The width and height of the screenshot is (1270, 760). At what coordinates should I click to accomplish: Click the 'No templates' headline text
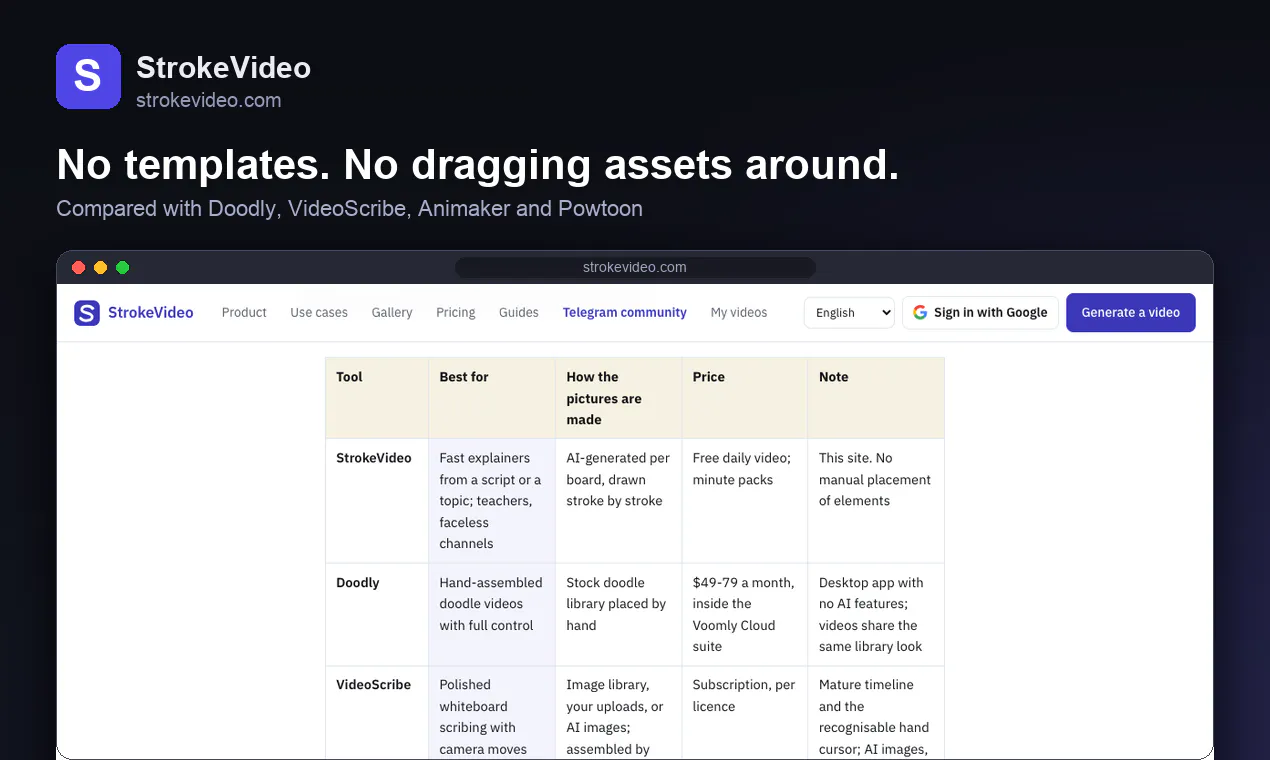(478, 164)
